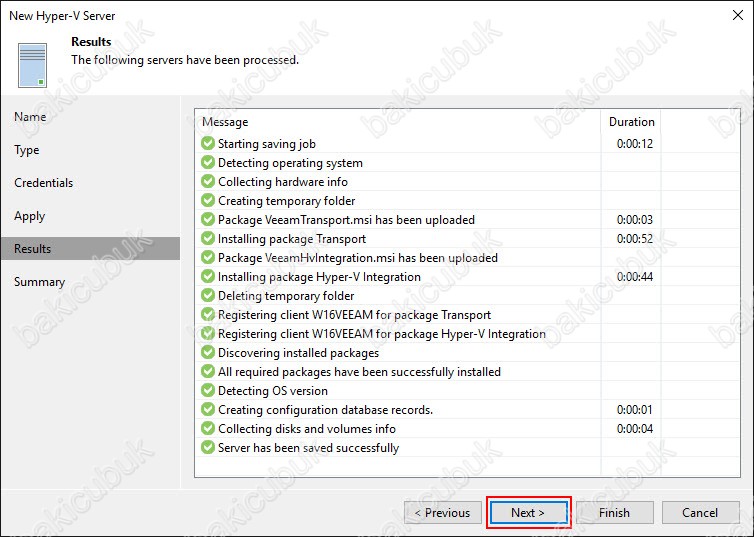
Task: Click success icon for Detecting OS version
Action: tap(208, 390)
